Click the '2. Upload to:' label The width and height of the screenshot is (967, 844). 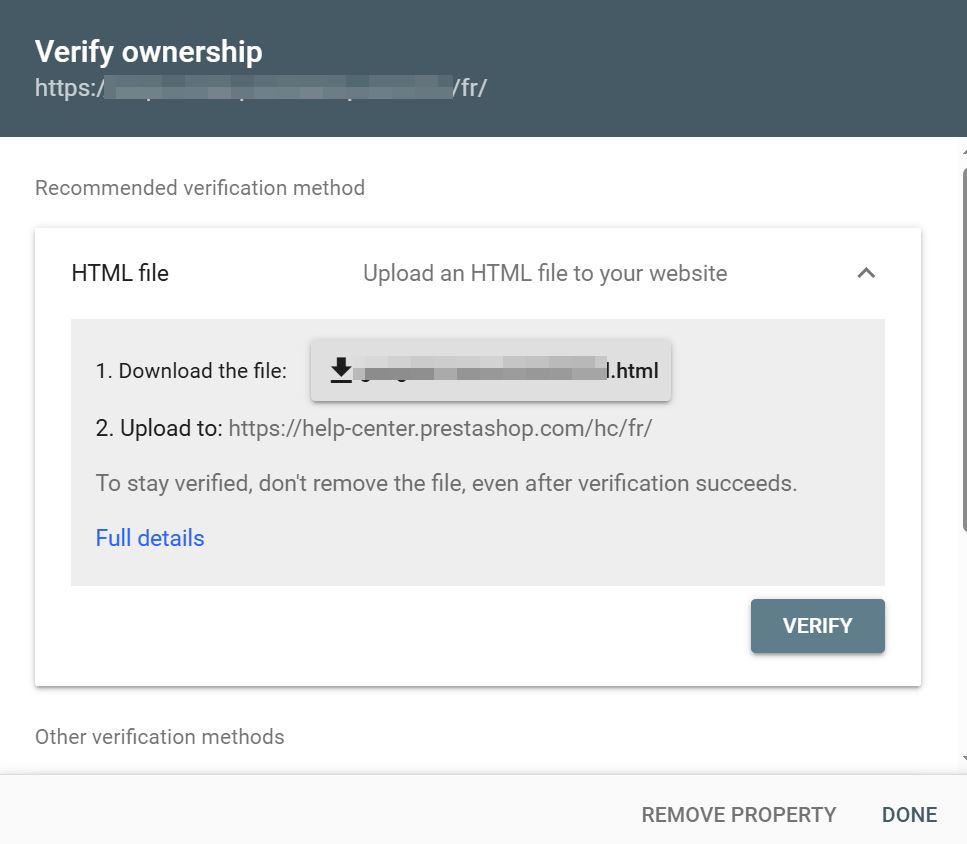tap(159, 429)
